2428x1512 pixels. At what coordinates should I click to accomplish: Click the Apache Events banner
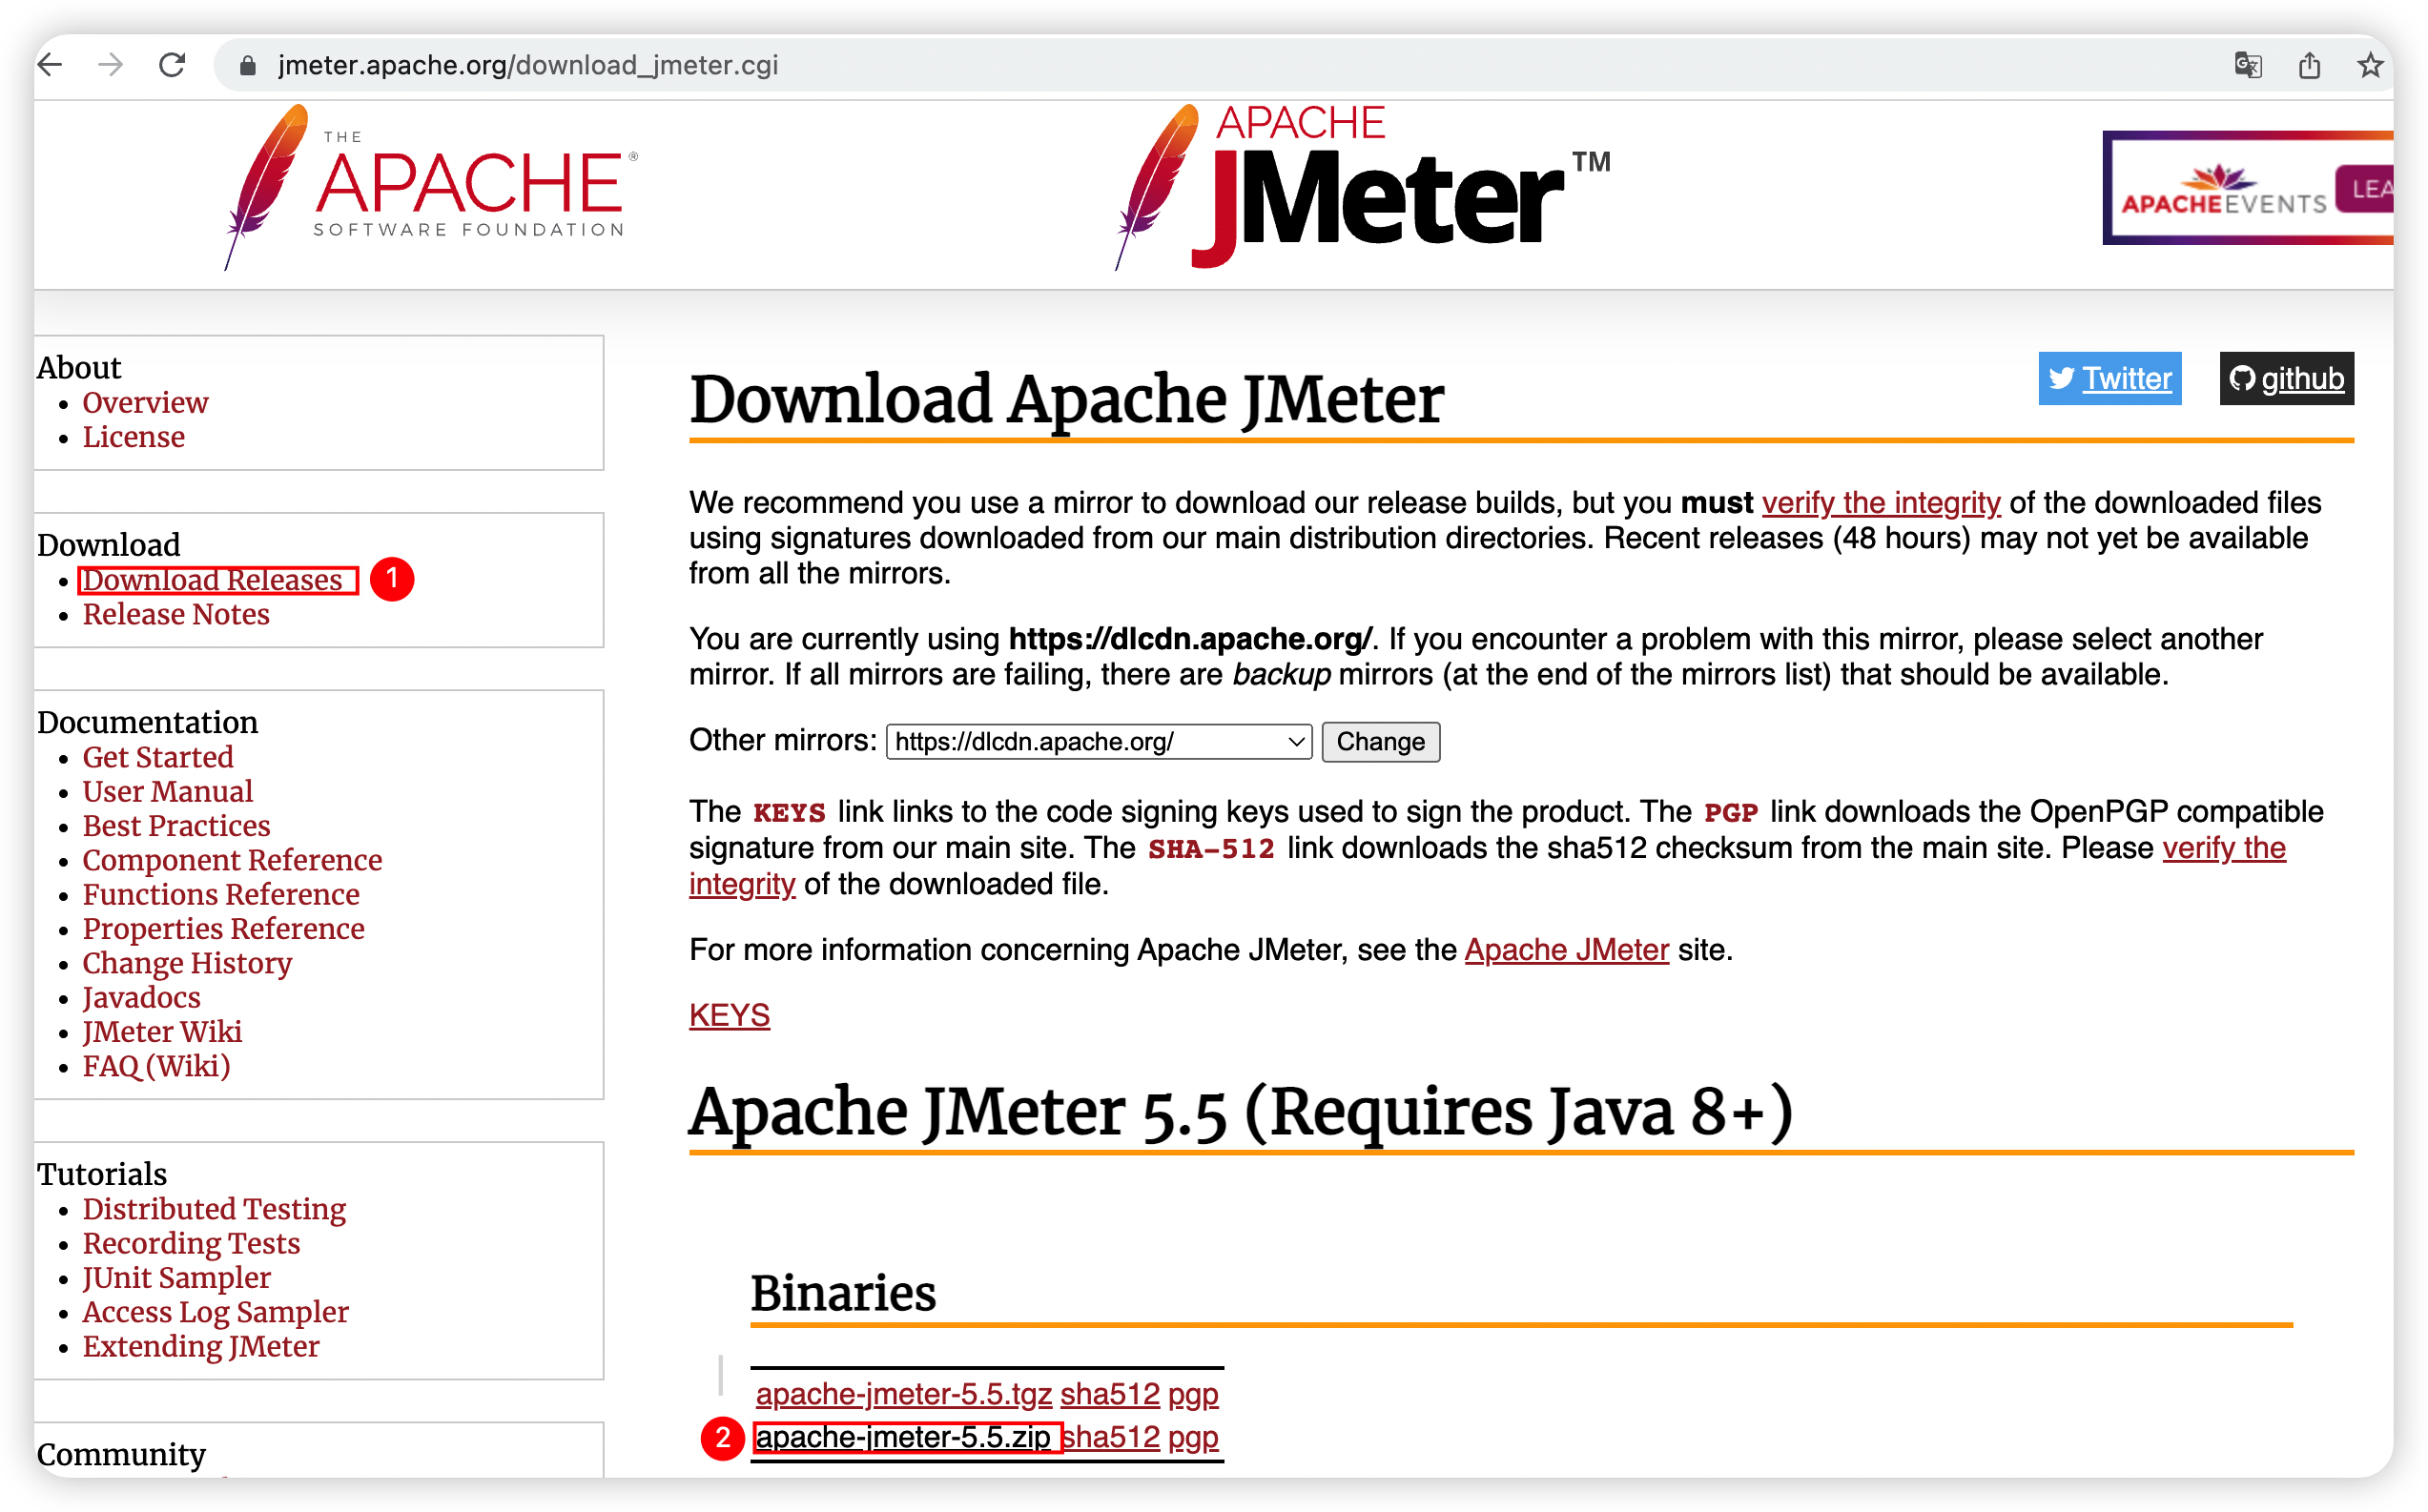[2247, 188]
